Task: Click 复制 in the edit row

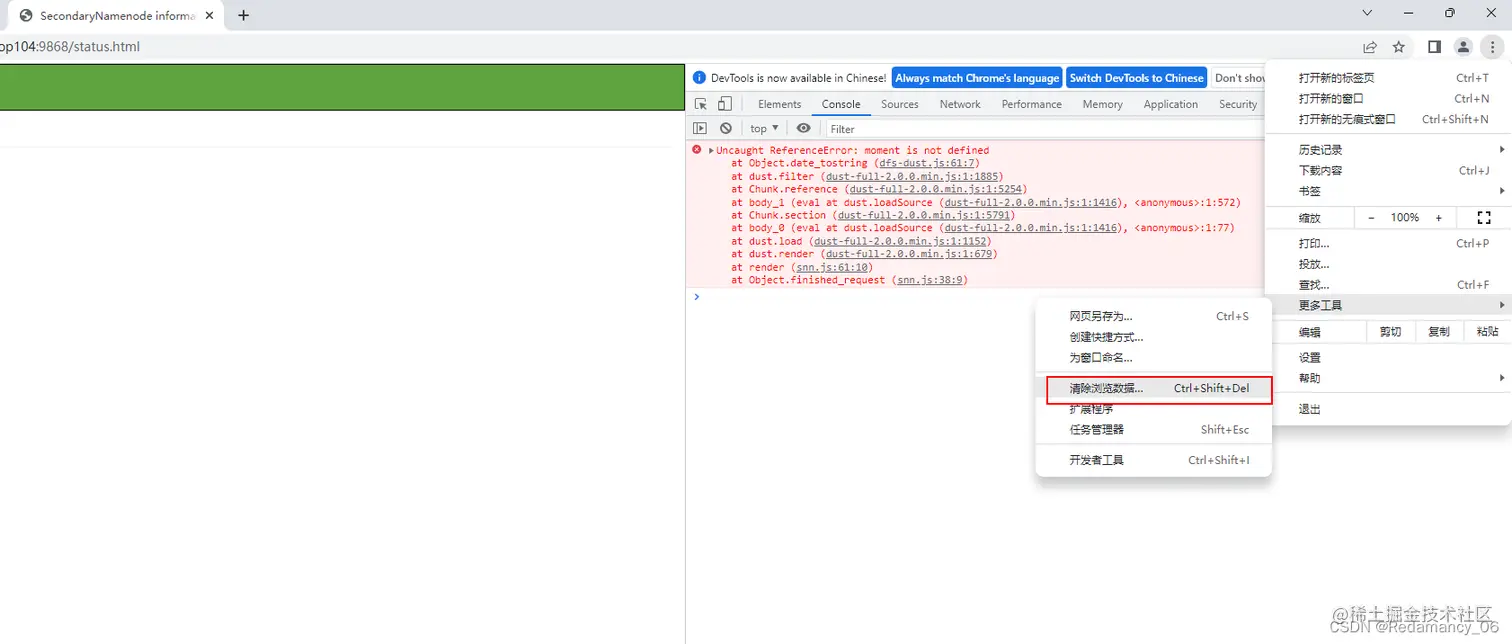Action: [1439, 332]
